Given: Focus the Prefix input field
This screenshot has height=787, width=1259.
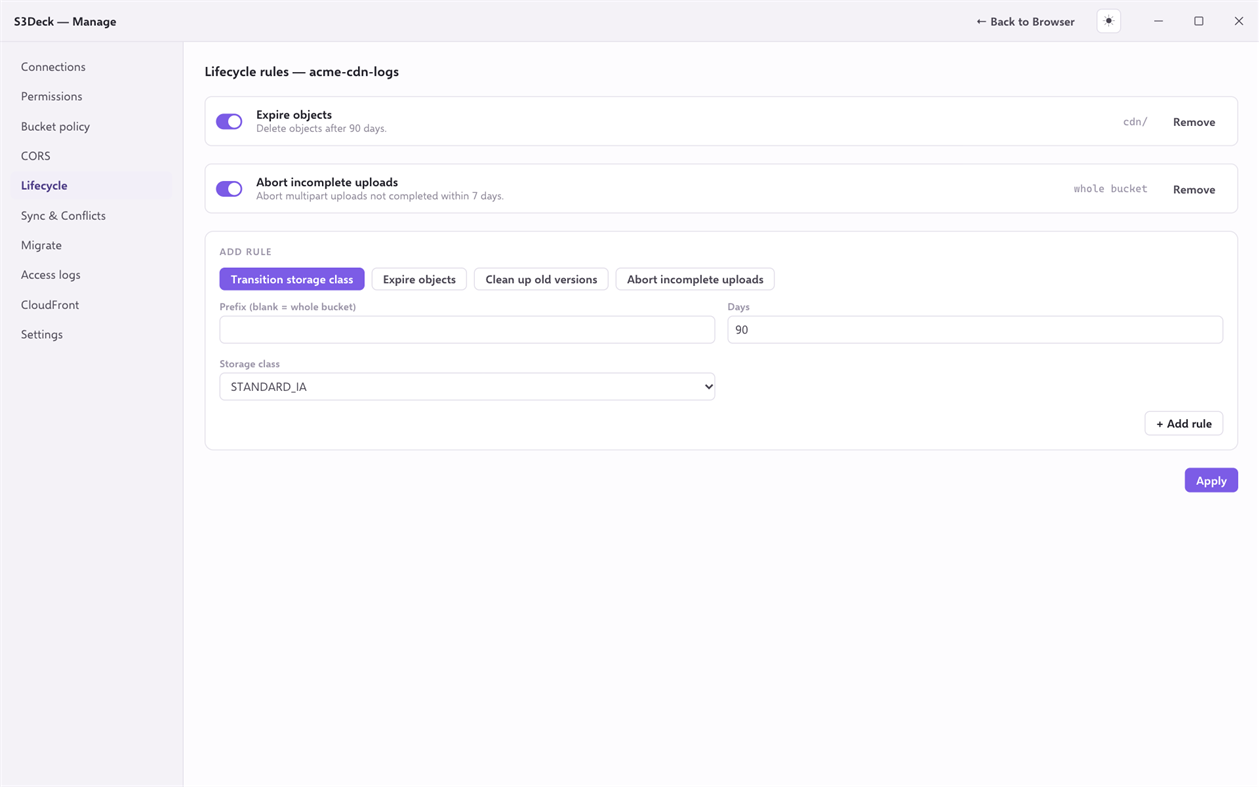Looking at the screenshot, I should click(x=467, y=330).
